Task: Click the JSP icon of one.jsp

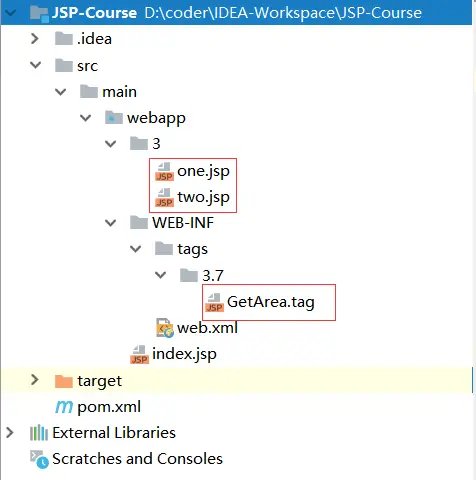Action: point(164,171)
